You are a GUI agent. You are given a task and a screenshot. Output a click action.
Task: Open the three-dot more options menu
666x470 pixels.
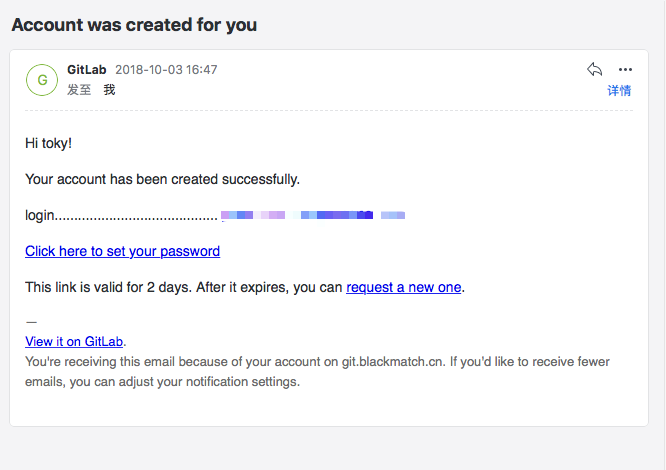[x=625, y=69]
